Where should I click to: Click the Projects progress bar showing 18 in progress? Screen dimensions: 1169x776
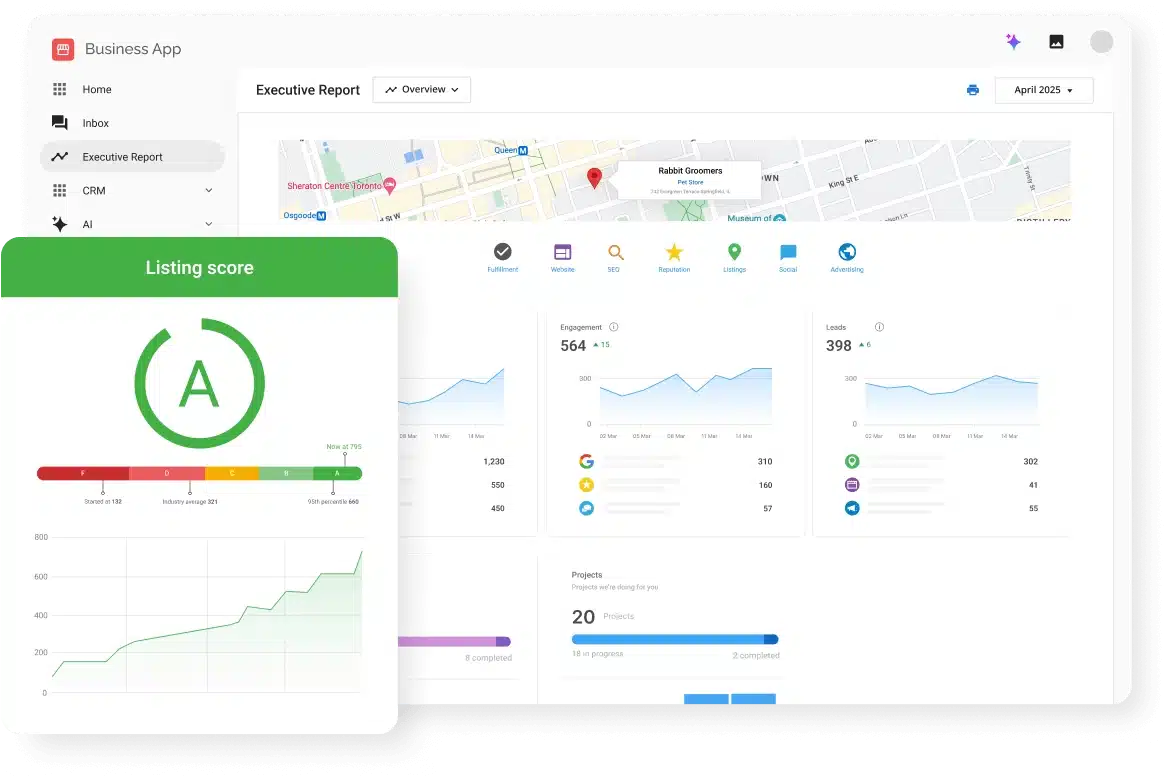[x=675, y=639]
